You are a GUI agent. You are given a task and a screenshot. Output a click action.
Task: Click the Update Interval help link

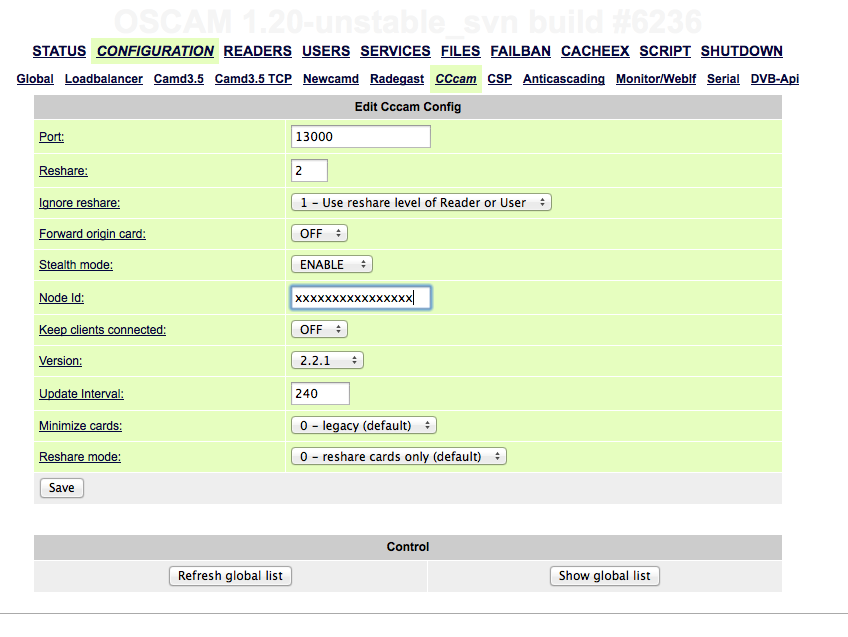pyautogui.click(x=81, y=394)
